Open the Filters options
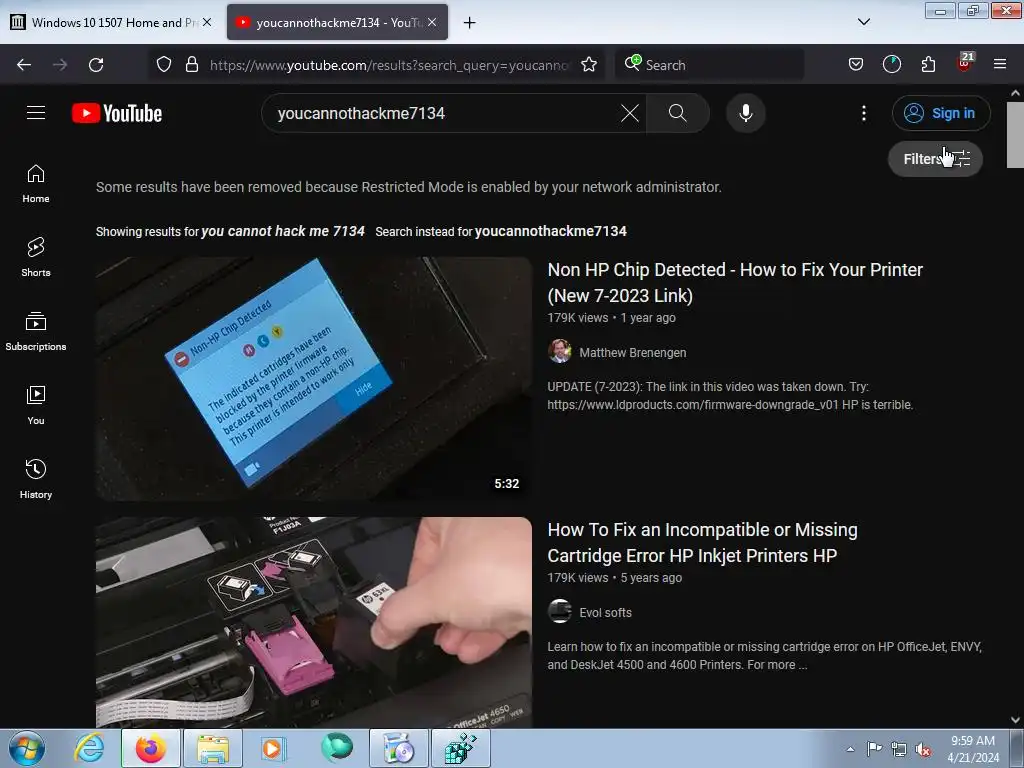The image size is (1024, 768). click(x=935, y=159)
